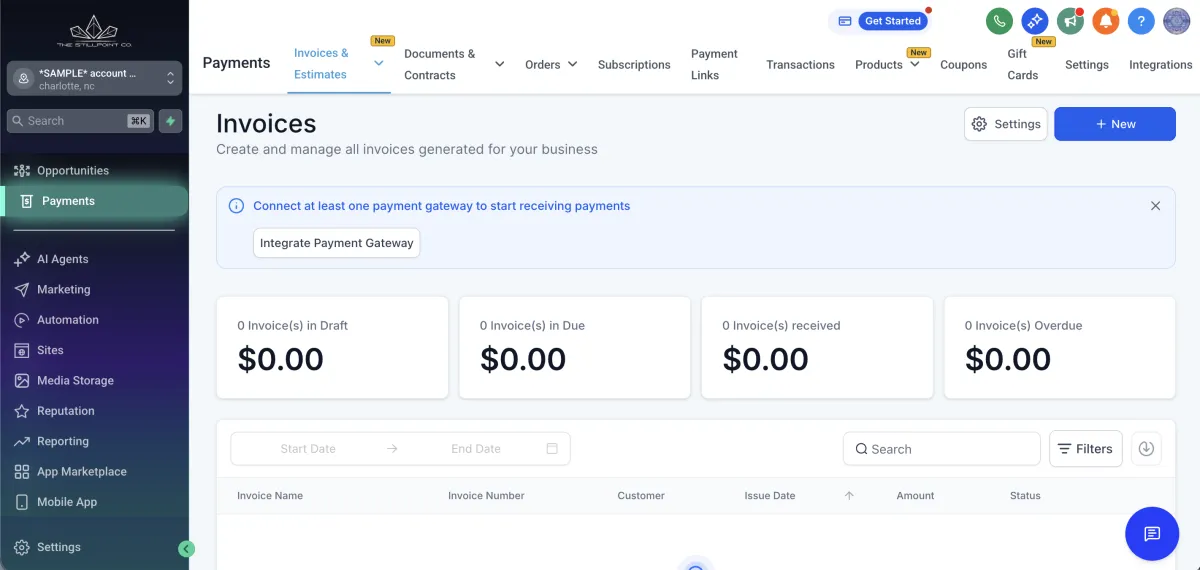
Task: Sort the list by the Issue Date arrow
Action: (849, 496)
